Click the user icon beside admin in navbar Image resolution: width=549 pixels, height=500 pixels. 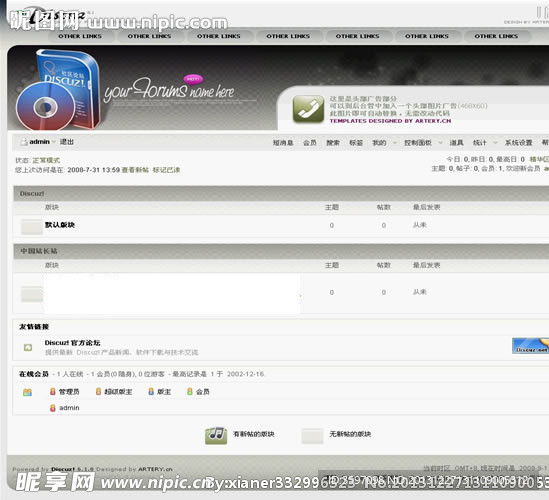pos(24,142)
